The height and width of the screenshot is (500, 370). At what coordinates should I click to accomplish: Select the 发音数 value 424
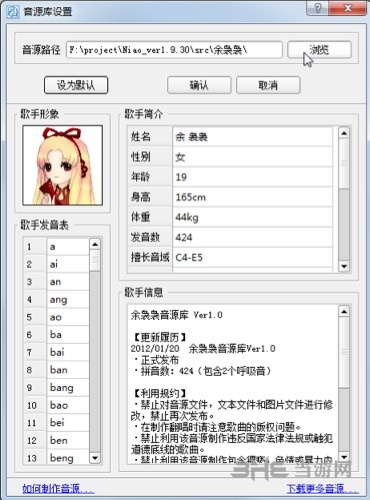[x=253, y=237]
